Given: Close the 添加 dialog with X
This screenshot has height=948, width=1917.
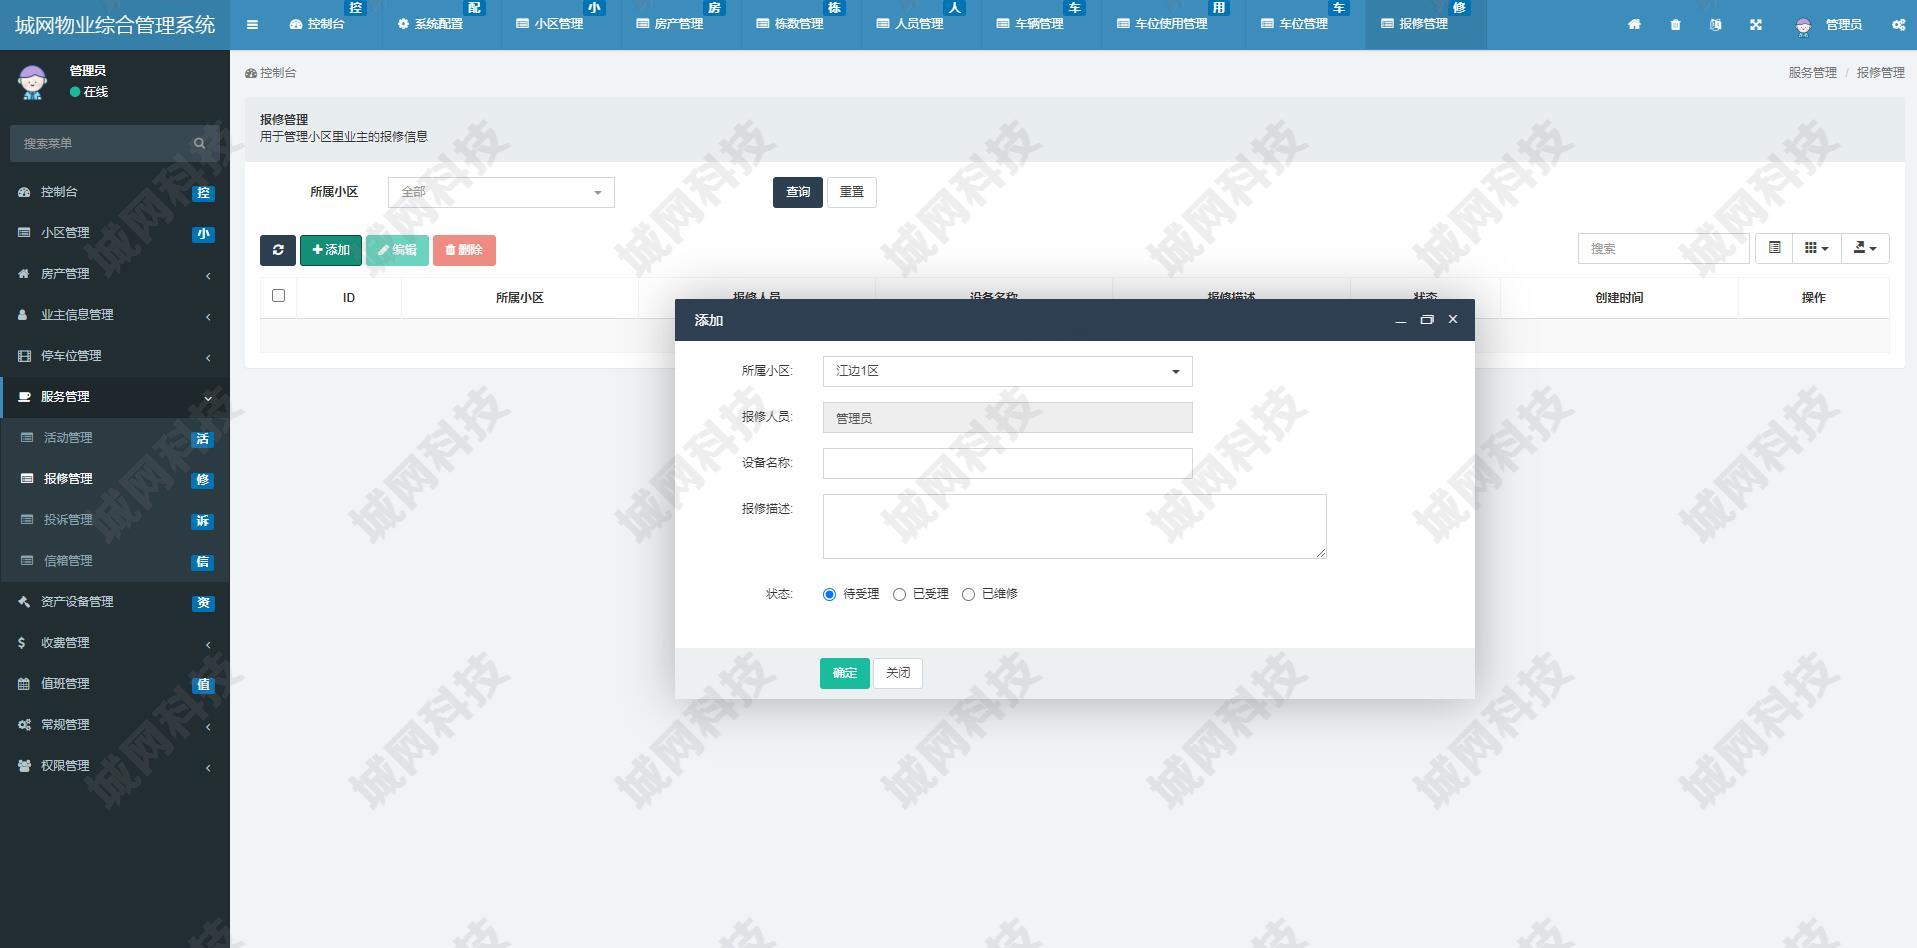Looking at the screenshot, I should point(1453,320).
